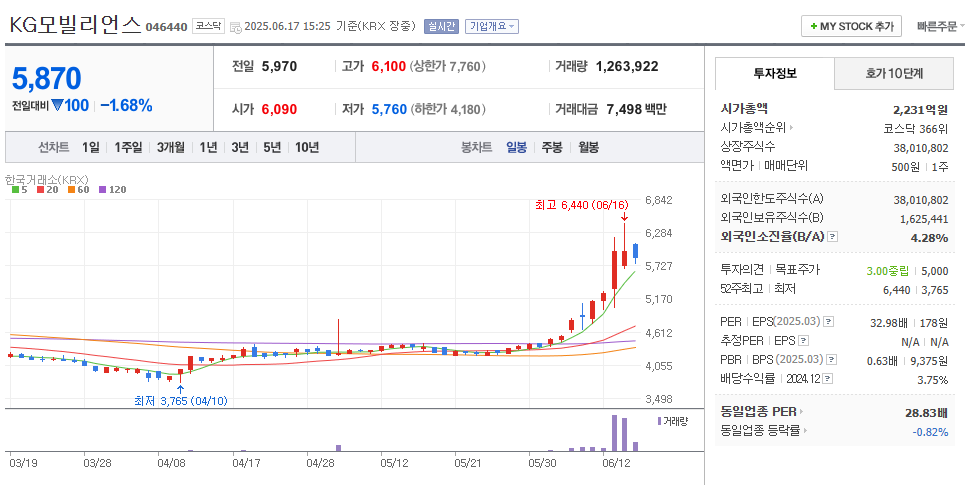The height and width of the screenshot is (485, 979).
Task: Click the 배당수익률 value 3.75%
Action: tap(932, 380)
